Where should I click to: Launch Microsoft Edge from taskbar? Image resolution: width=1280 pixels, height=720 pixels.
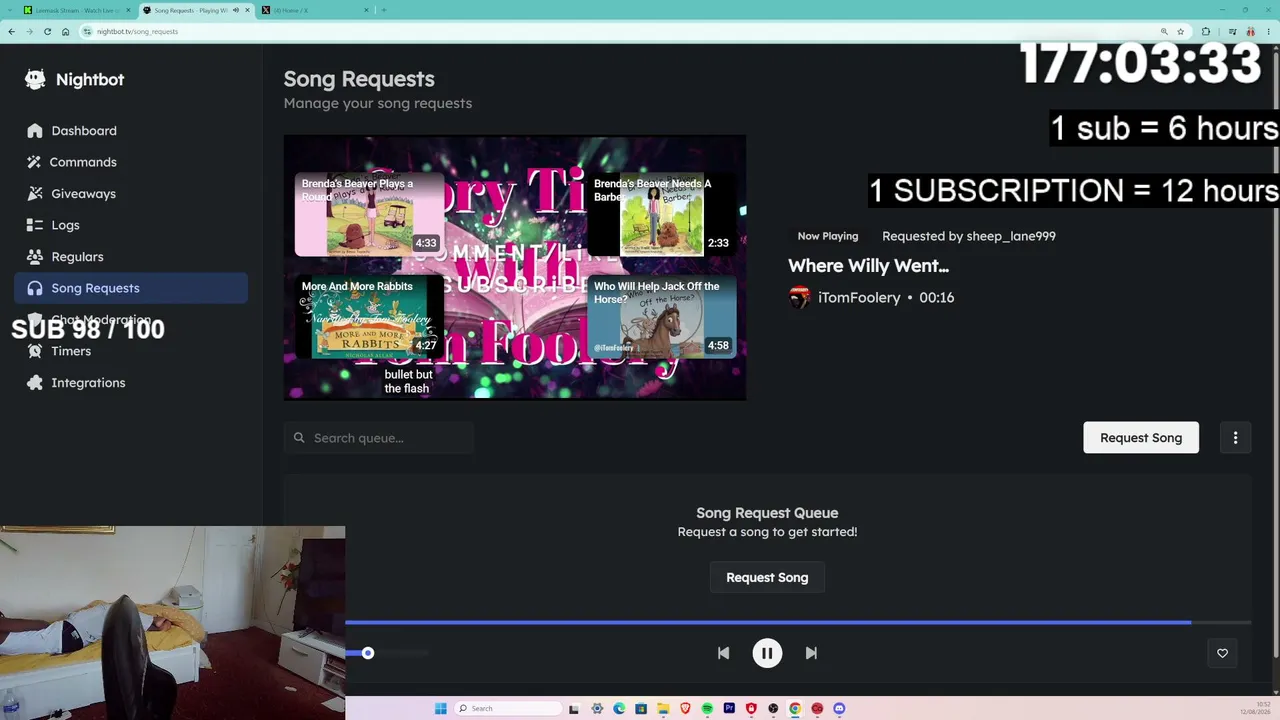[x=619, y=709]
